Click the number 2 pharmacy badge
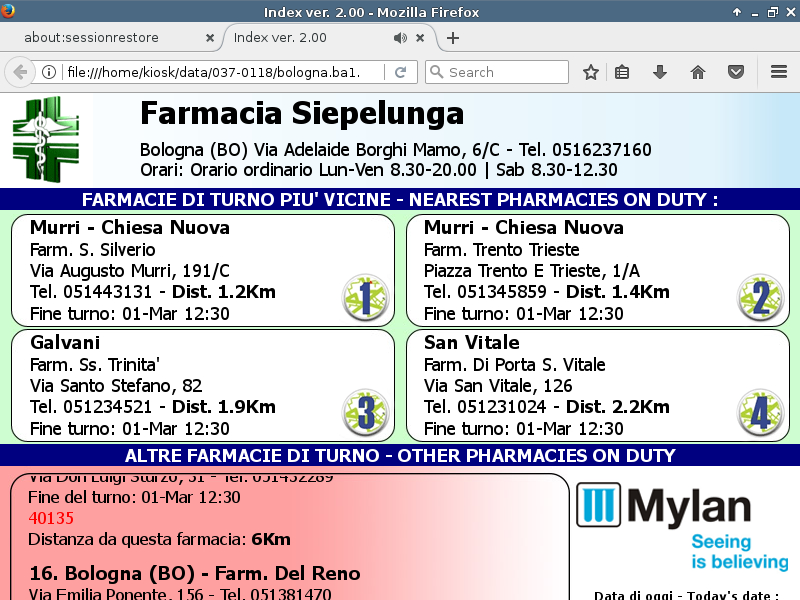 [x=760, y=298]
